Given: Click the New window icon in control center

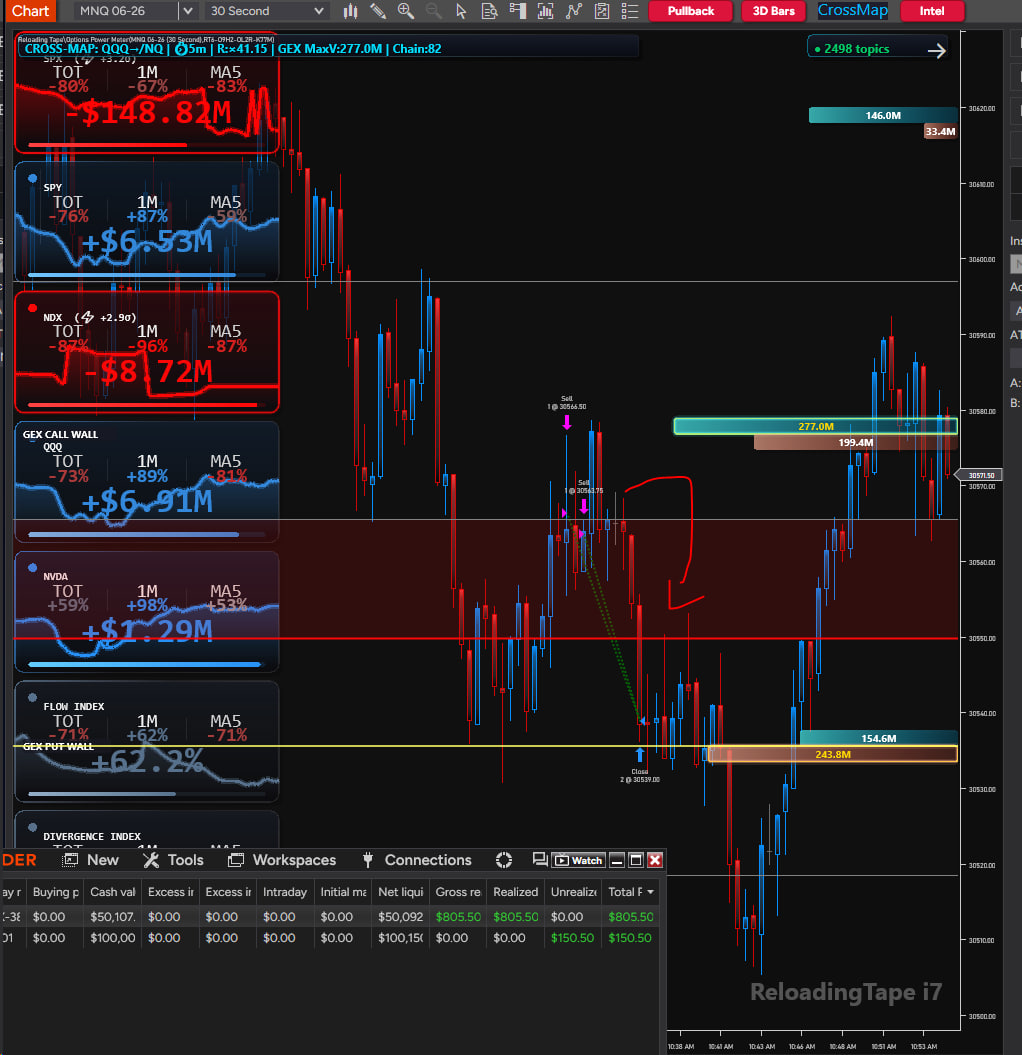Looking at the screenshot, I should [70, 860].
